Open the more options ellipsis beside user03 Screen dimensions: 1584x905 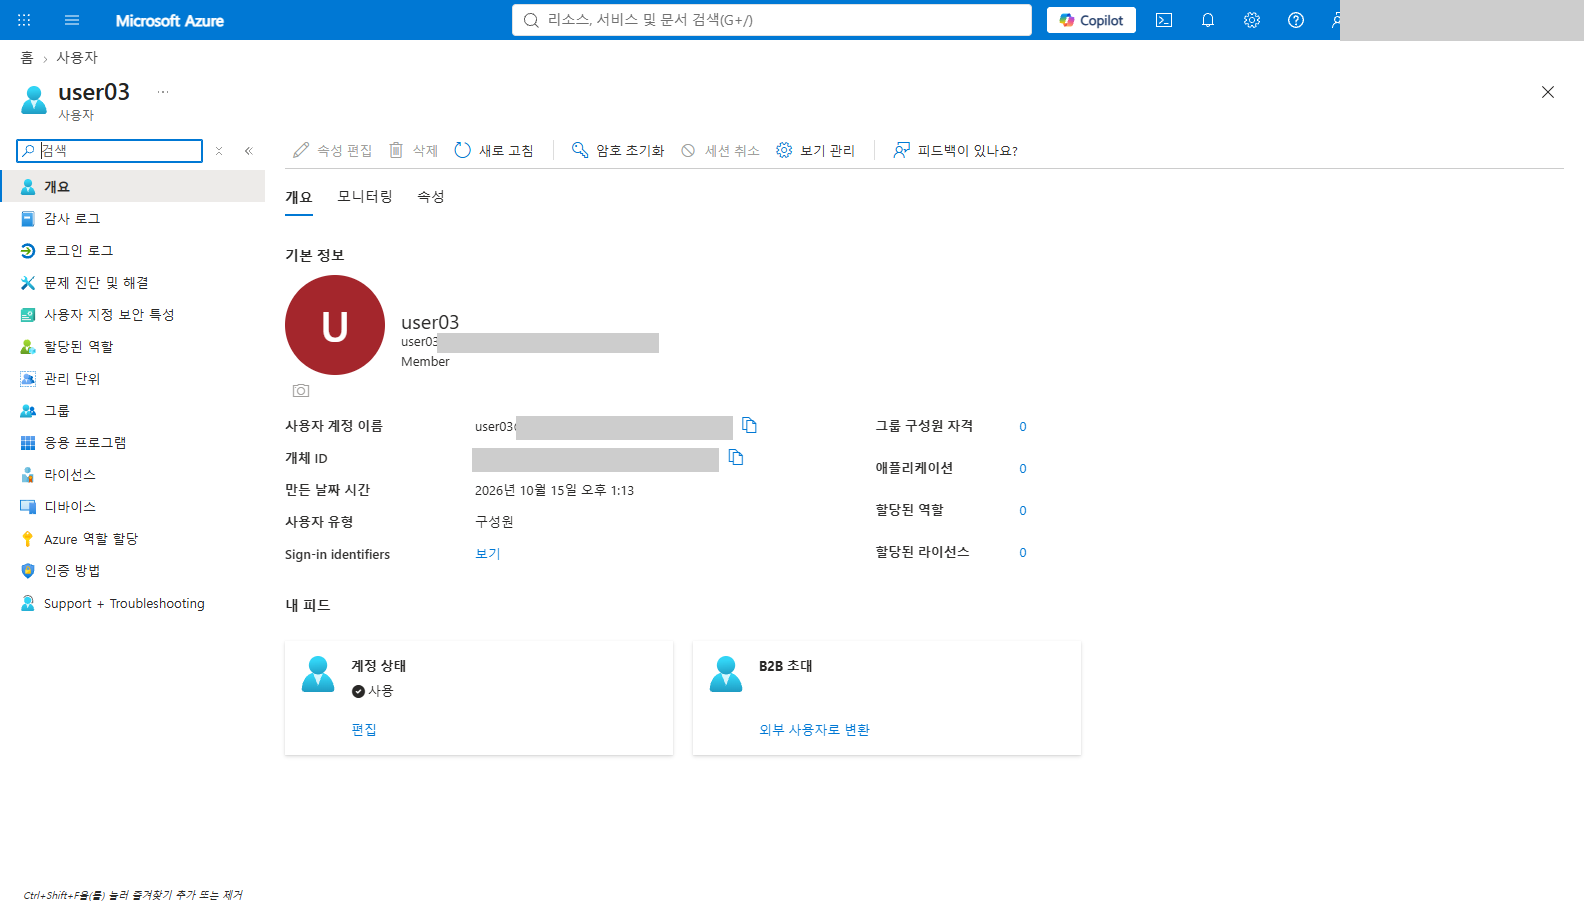pos(163,92)
